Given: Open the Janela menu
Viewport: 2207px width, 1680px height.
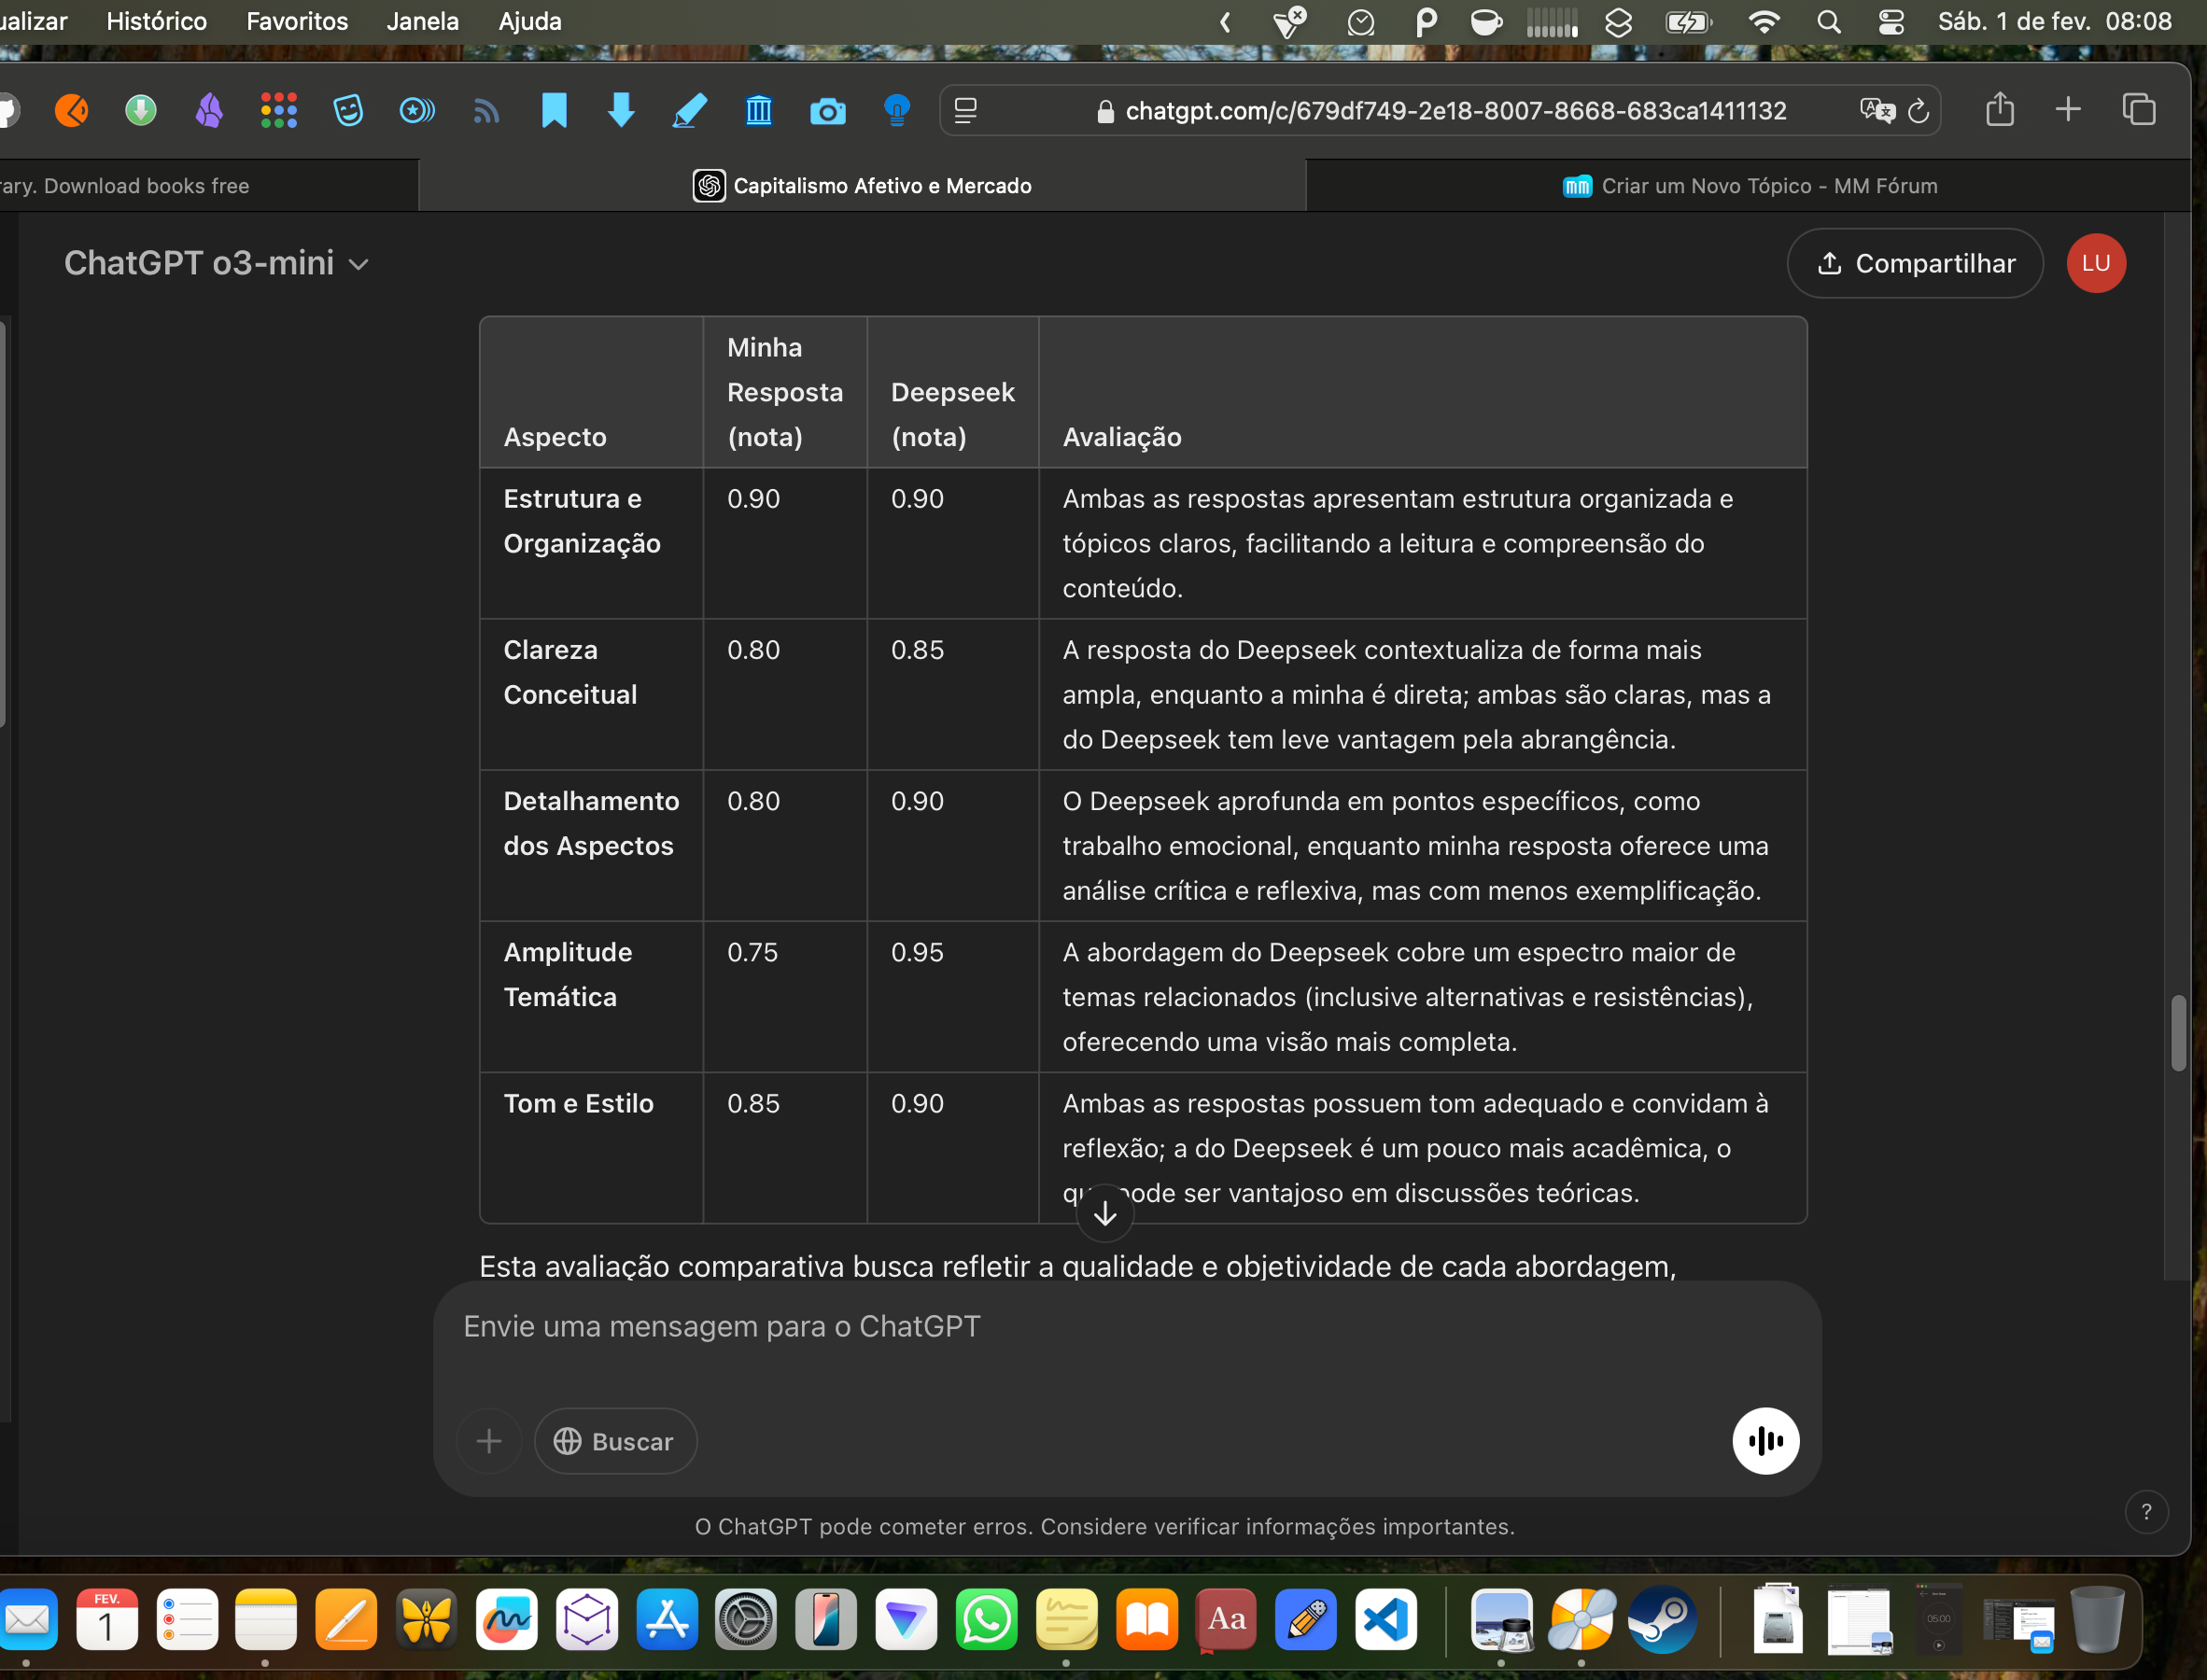Looking at the screenshot, I should [422, 21].
